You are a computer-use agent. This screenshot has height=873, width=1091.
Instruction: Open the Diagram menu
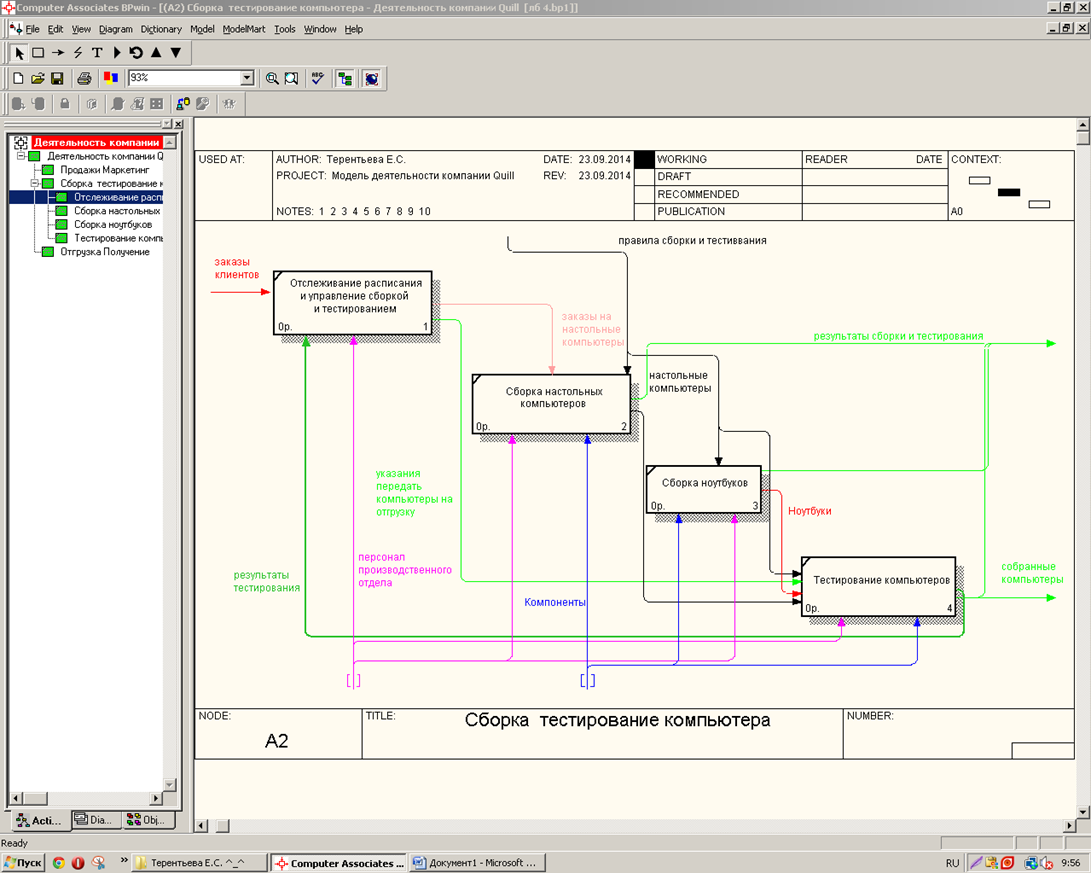pos(115,29)
